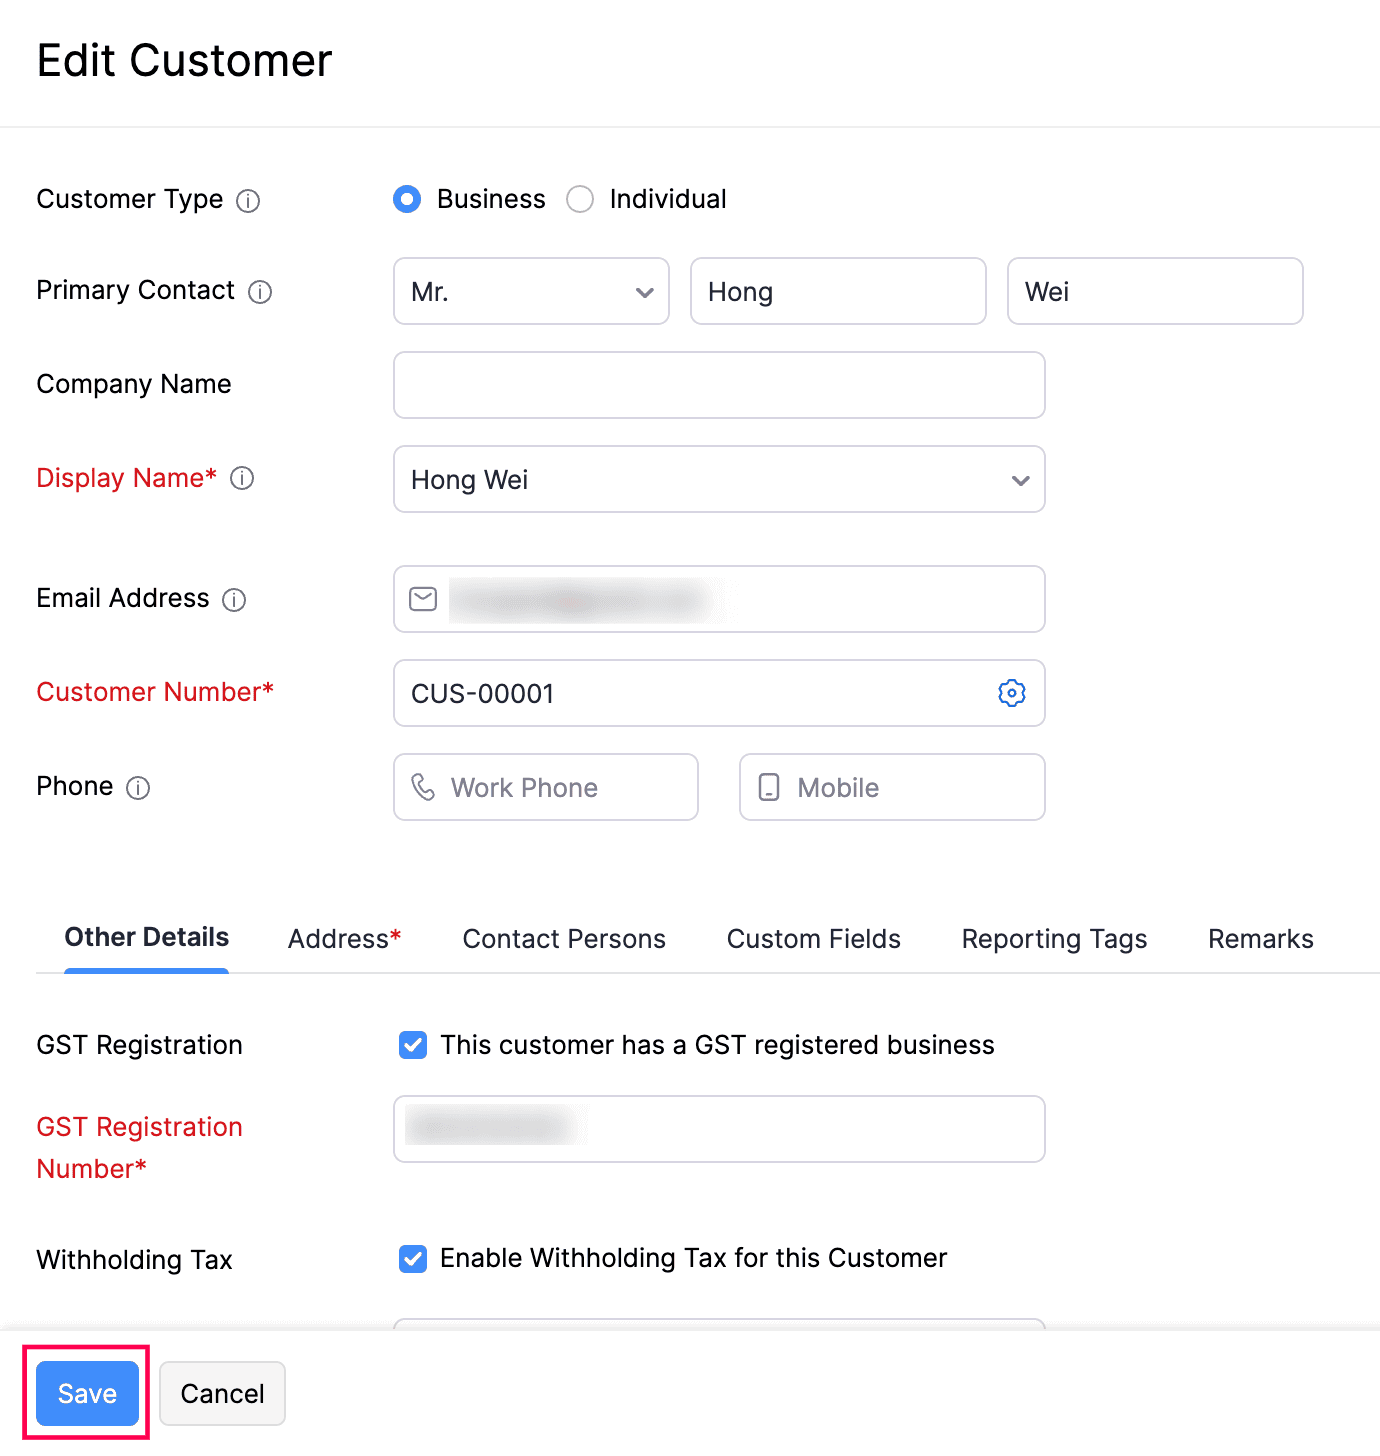The image size is (1380, 1456).
Task: Save the customer changes
Action: coord(86,1393)
